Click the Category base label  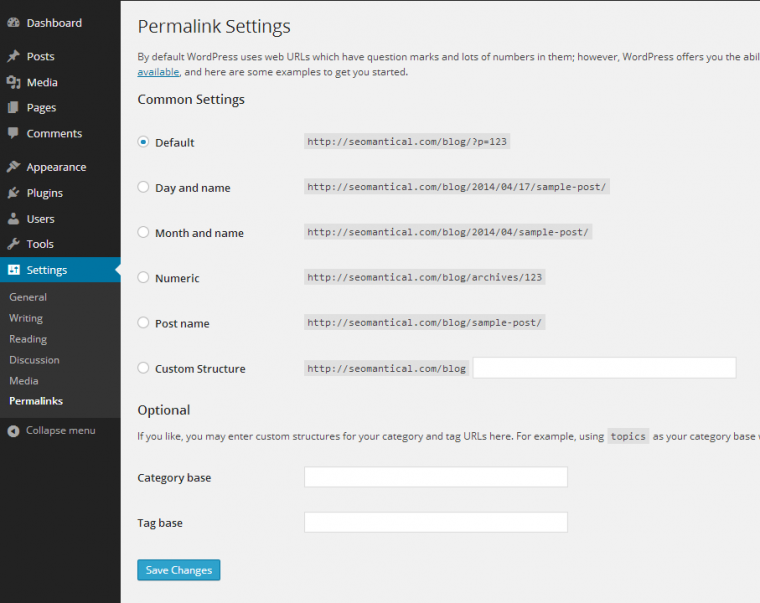tap(174, 477)
